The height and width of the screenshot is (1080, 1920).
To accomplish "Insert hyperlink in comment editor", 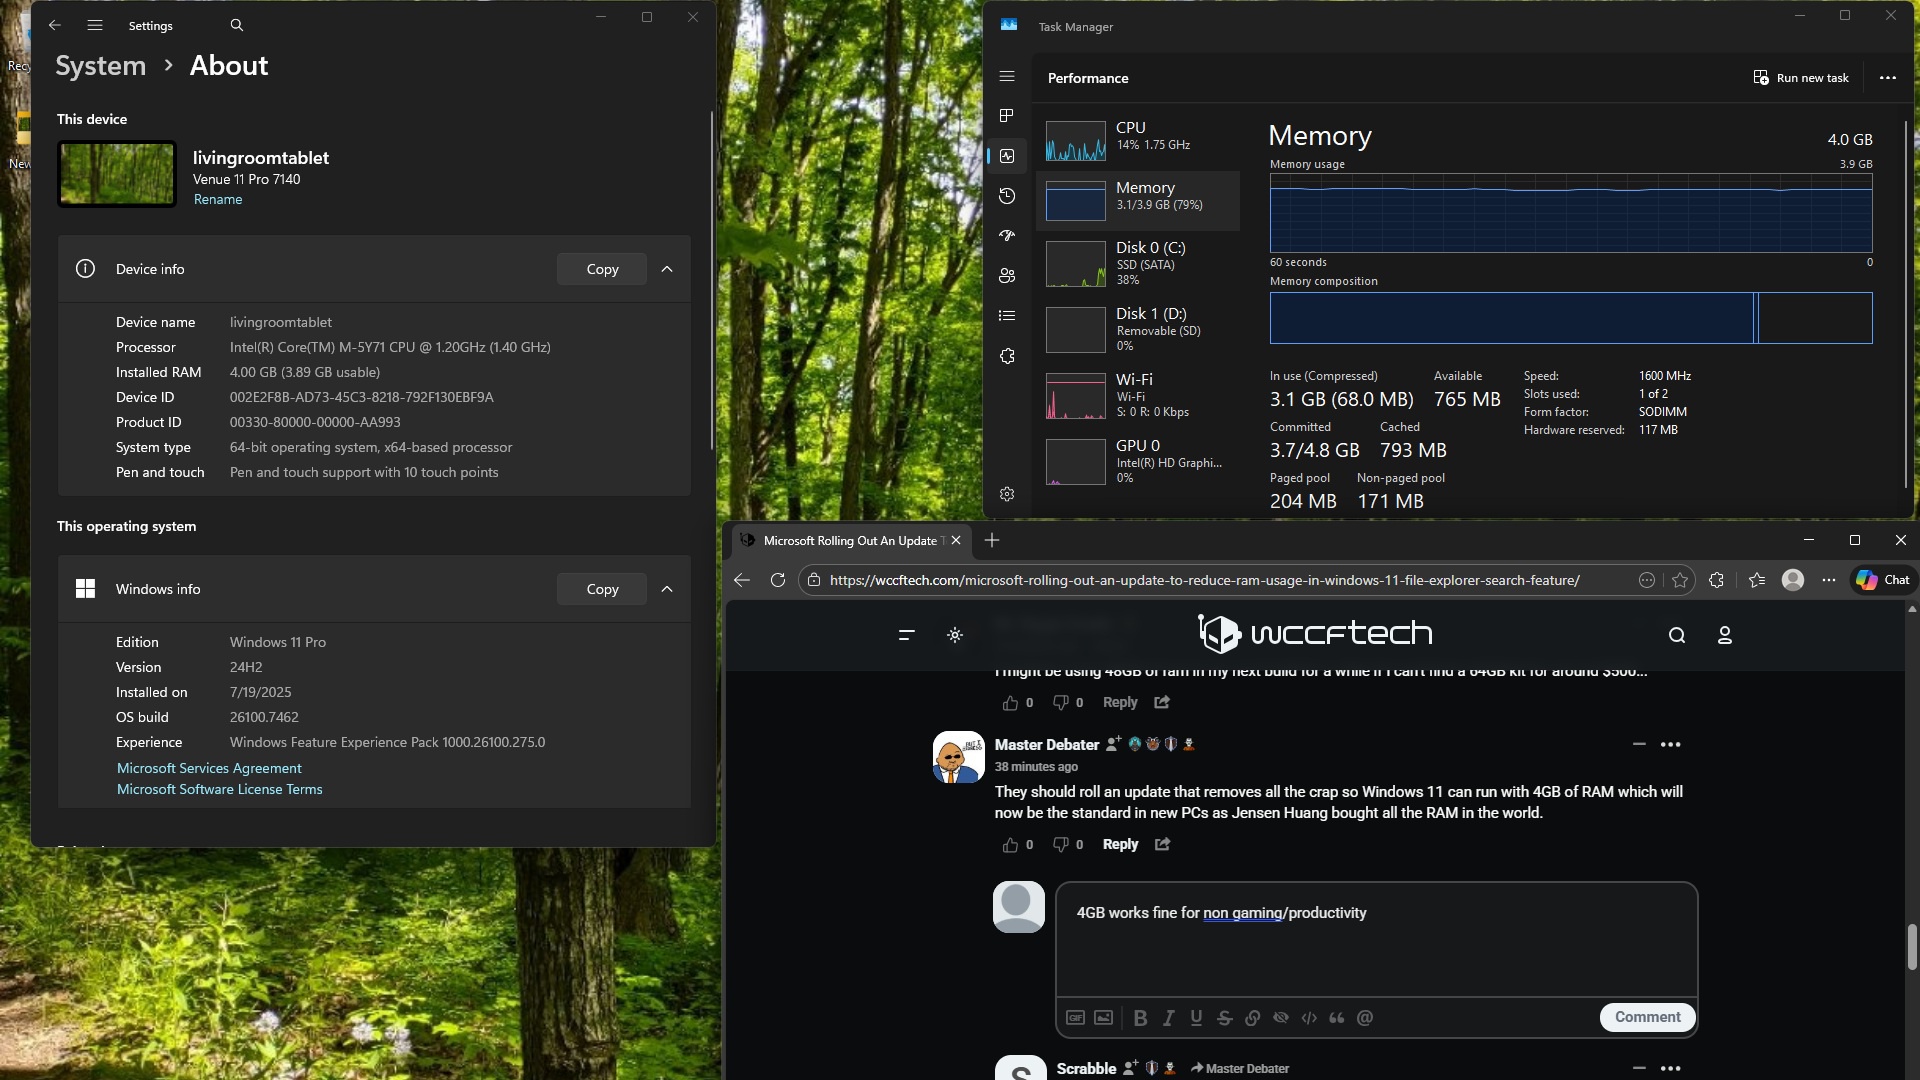I will coord(1252,1017).
